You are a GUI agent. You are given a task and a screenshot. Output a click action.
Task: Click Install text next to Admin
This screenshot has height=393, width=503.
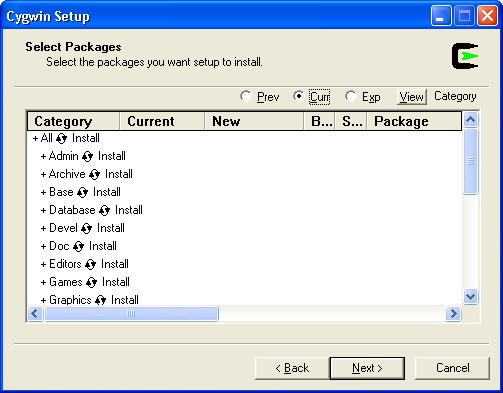coord(112,156)
